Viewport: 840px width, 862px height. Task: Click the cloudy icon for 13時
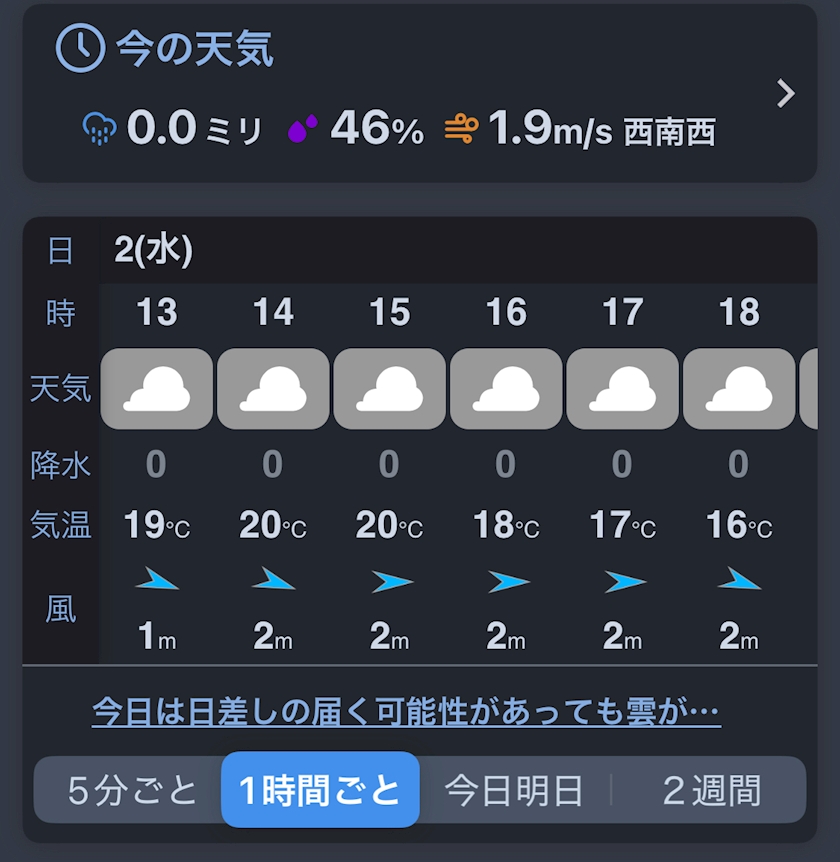(x=157, y=389)
